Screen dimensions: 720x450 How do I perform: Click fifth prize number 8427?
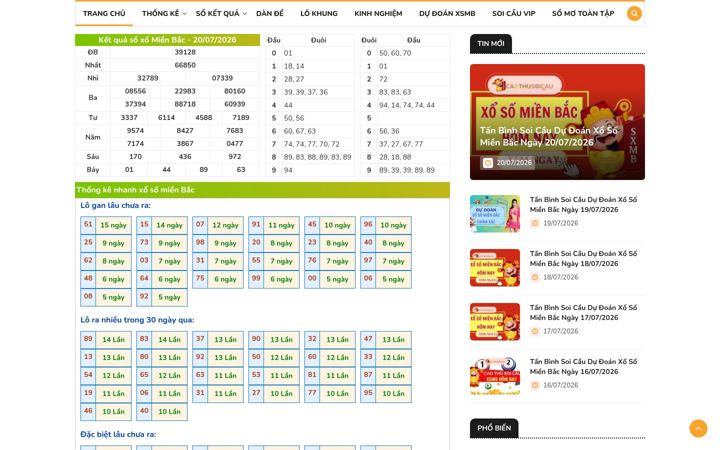coord(185,130)
